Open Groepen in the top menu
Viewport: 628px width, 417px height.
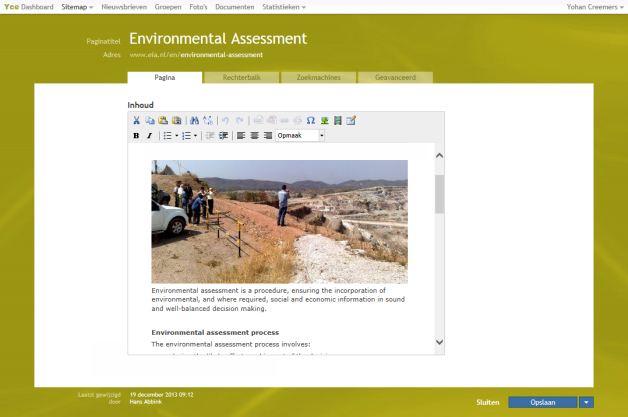tap(168, 7)
